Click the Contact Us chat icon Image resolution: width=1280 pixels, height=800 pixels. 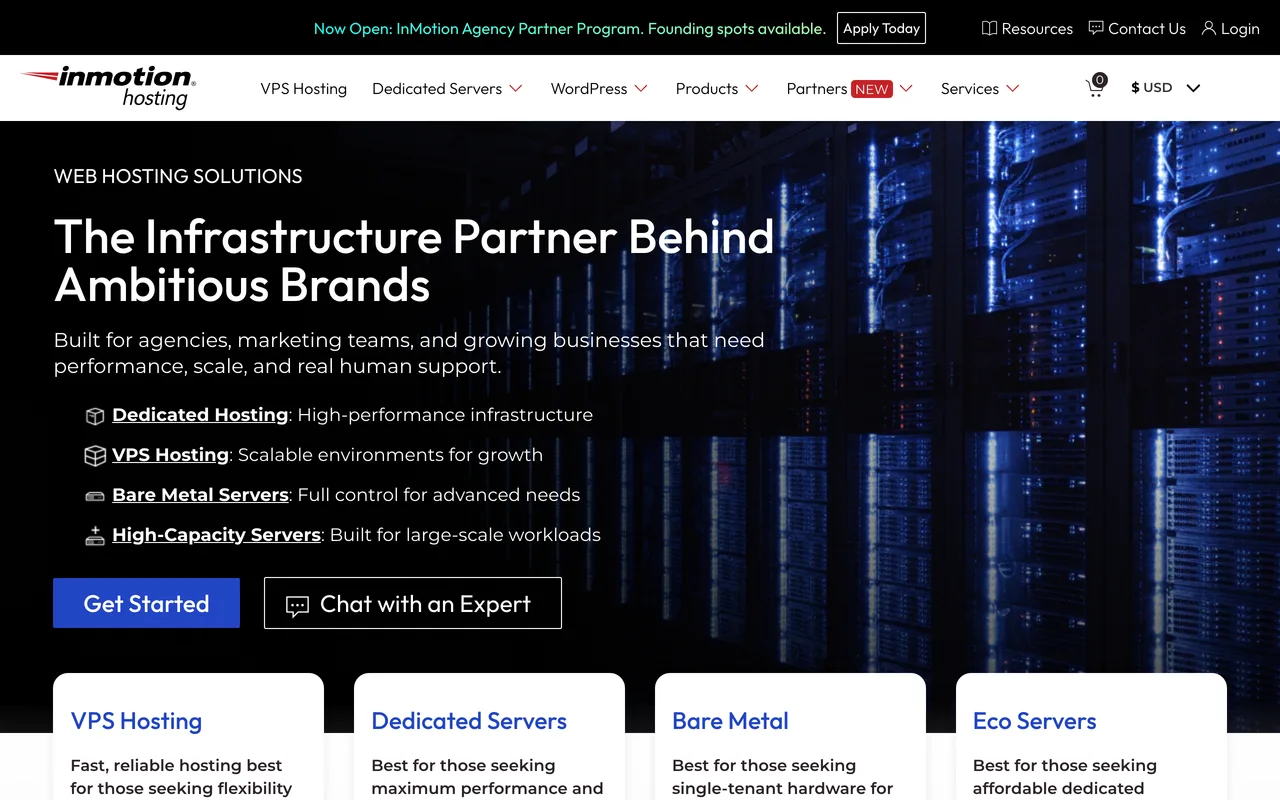[1096, 28]
